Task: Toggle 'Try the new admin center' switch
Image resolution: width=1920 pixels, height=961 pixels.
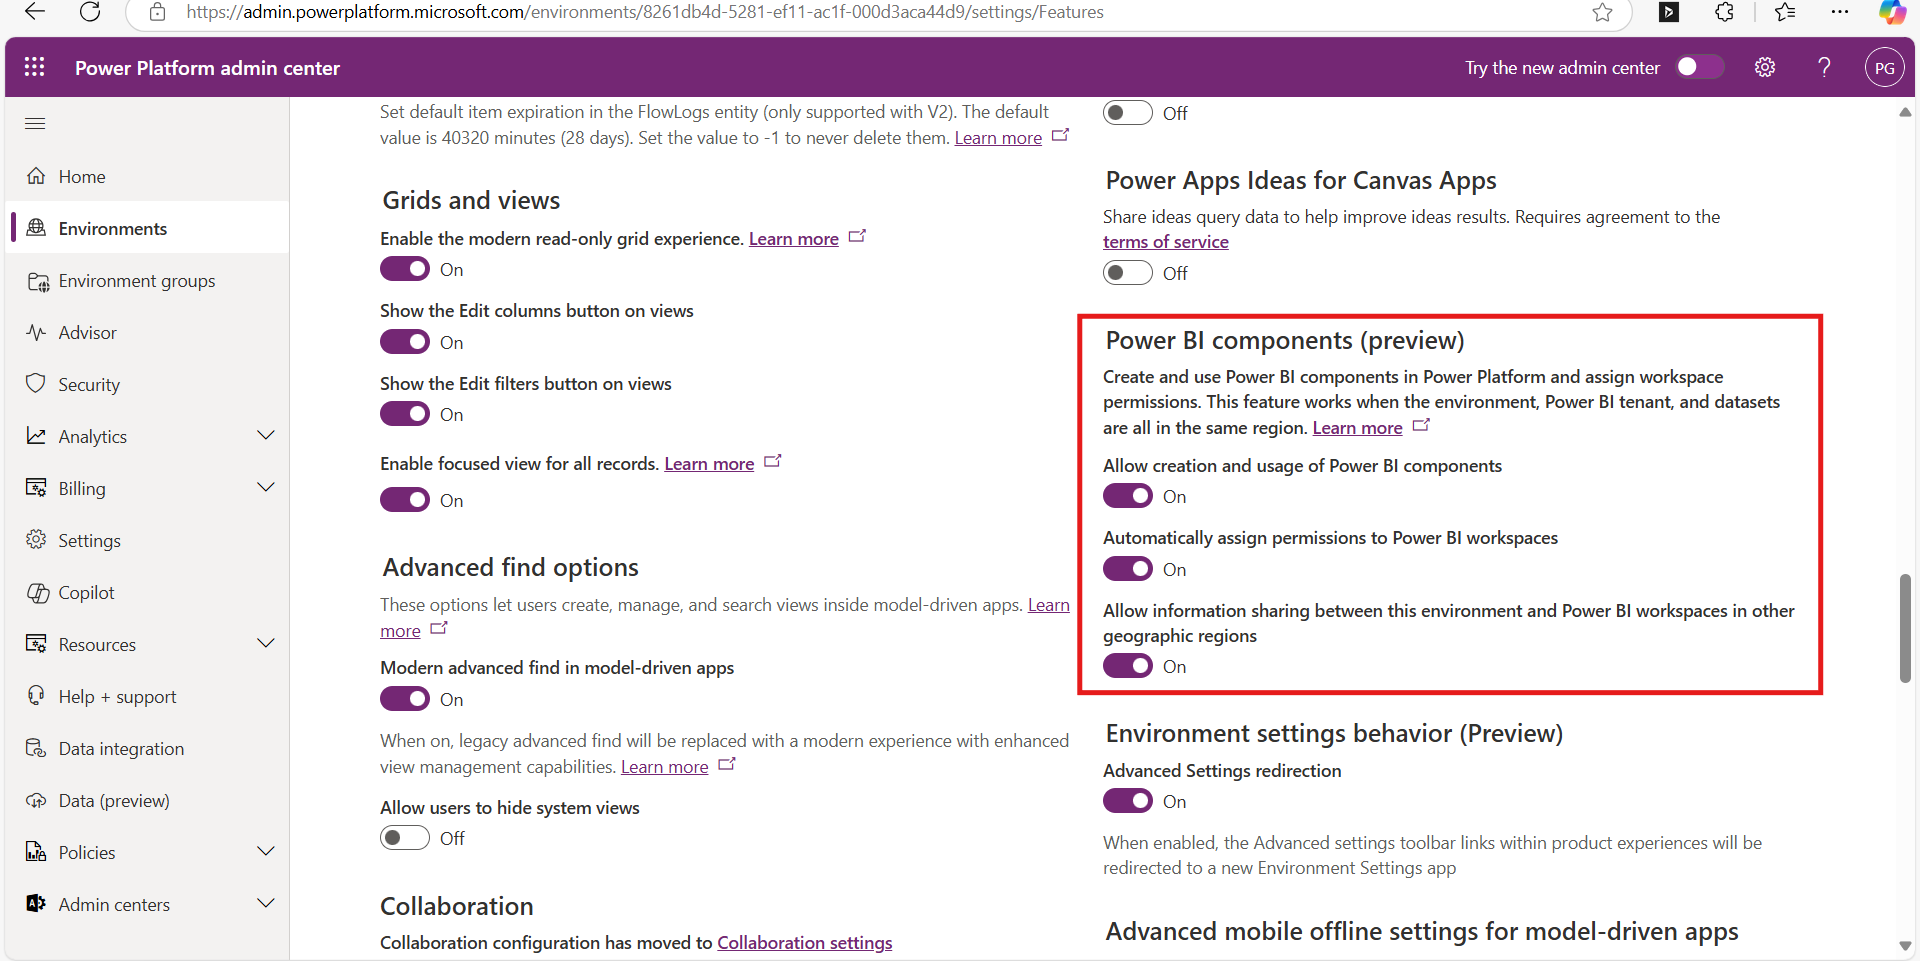Action: [1699, 67]
